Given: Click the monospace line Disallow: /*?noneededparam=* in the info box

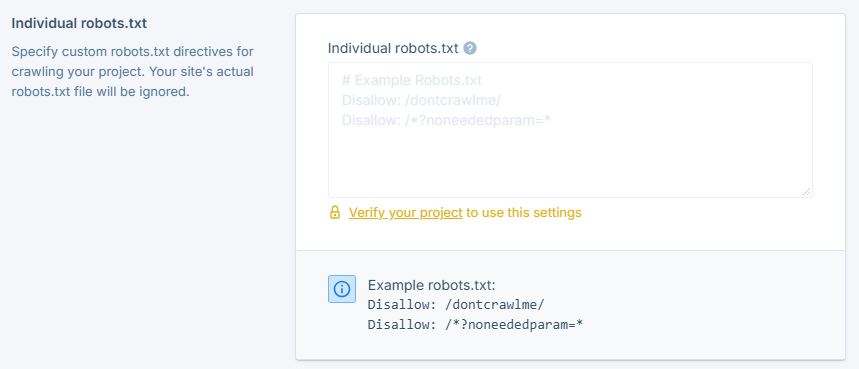Looking at the screenshot, I should pos(475,325).
